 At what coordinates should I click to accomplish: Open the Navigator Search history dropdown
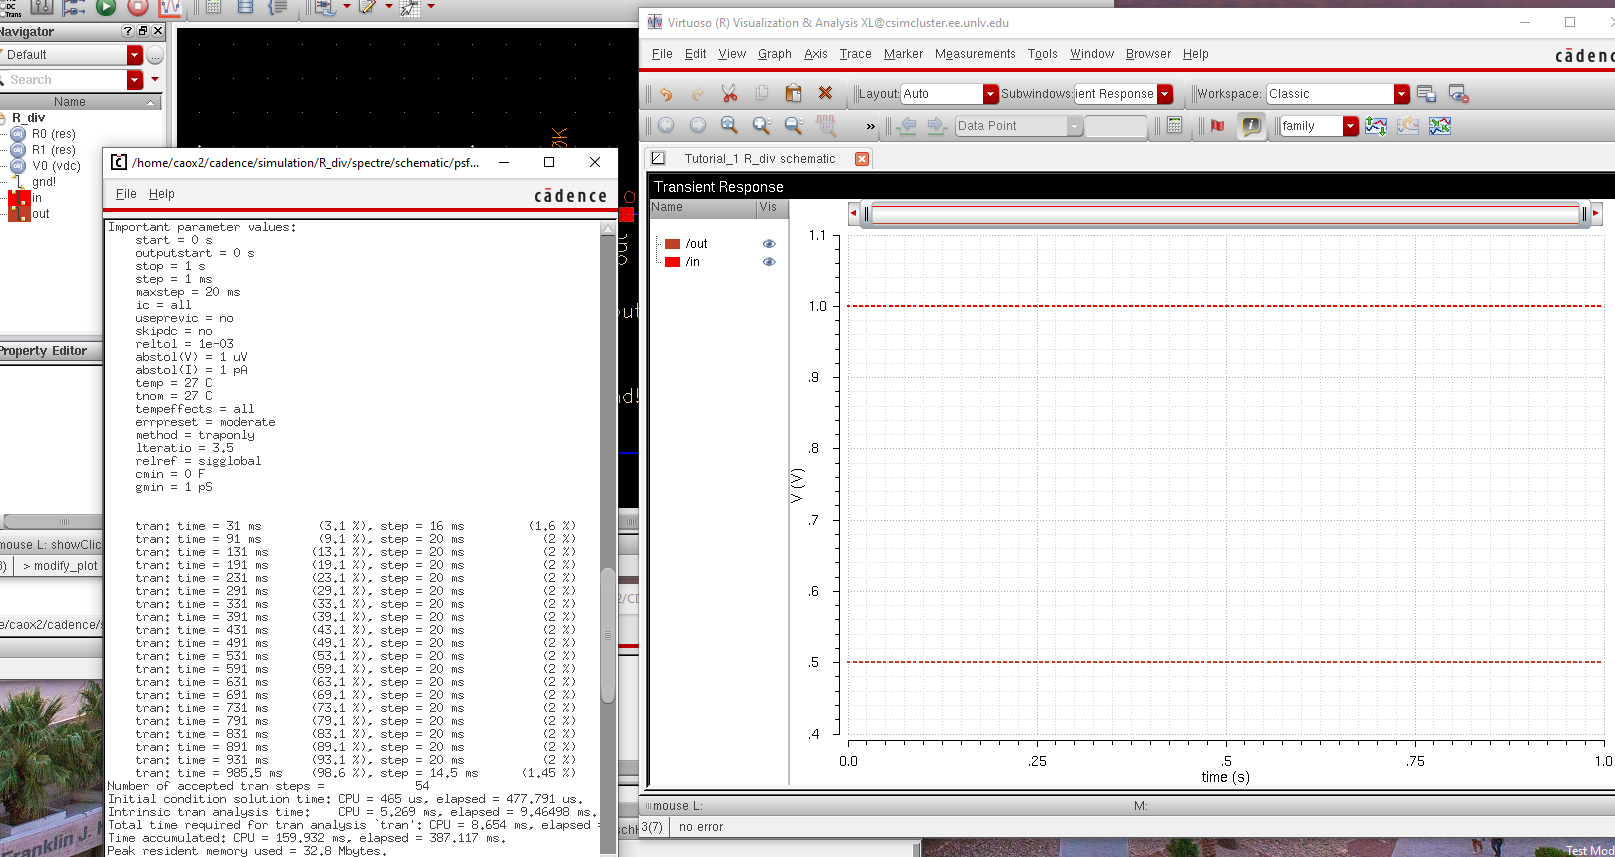pos(135,80)
